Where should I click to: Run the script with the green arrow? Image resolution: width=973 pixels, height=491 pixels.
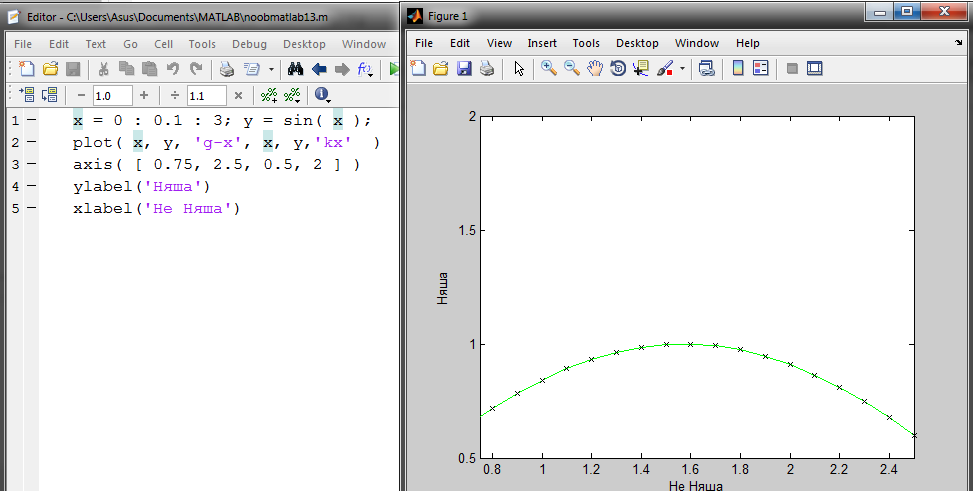click(393, 69)
